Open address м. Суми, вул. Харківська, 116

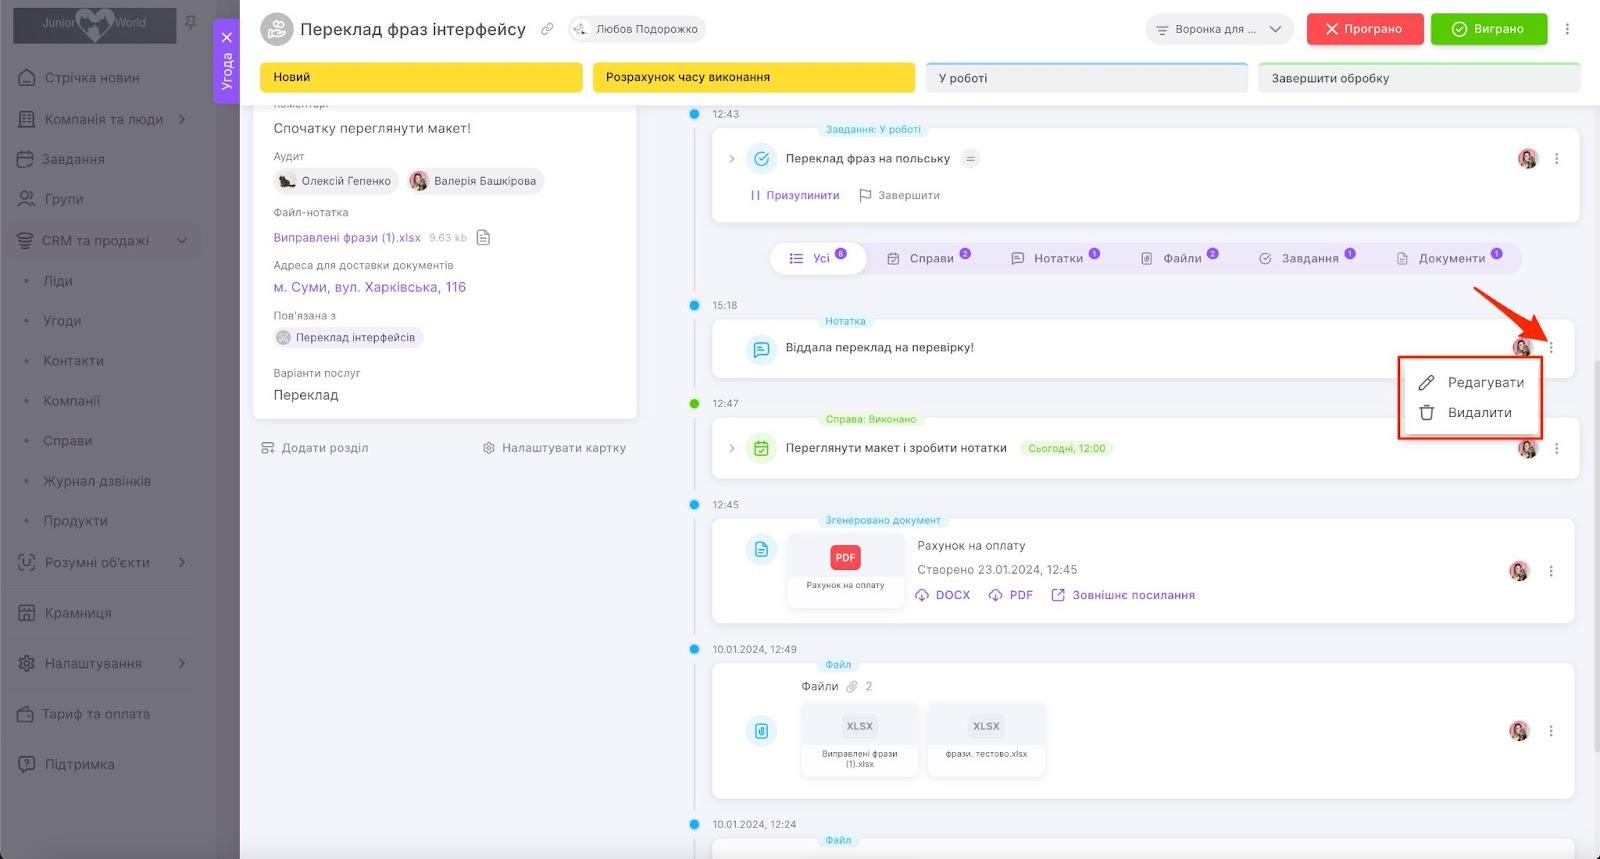pos(370,287)
